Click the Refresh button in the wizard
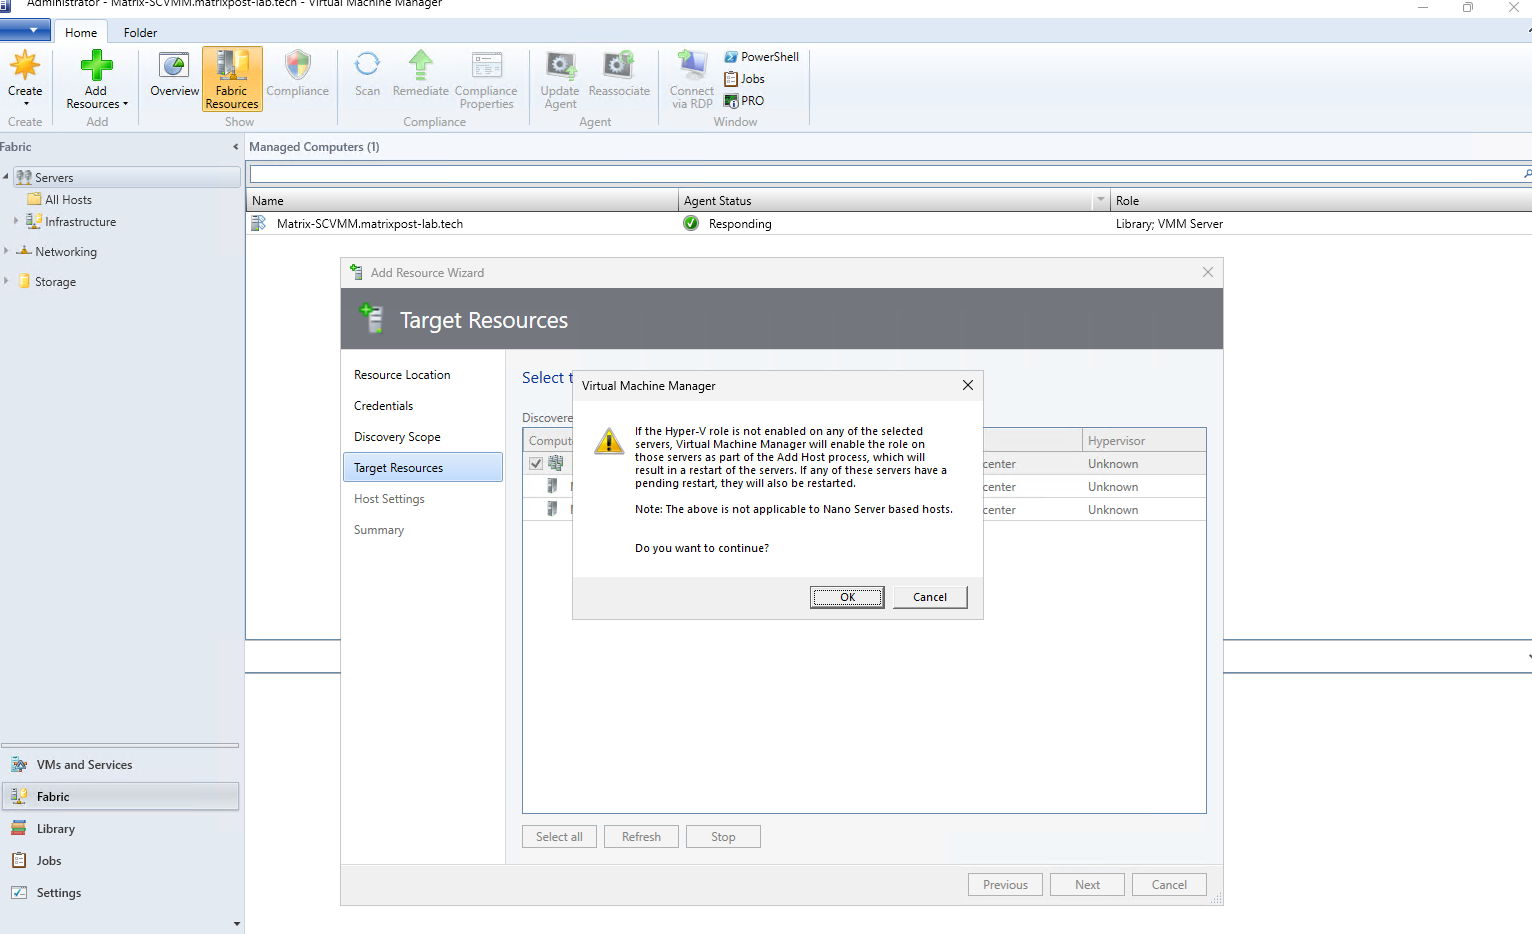 coord(641,837)
